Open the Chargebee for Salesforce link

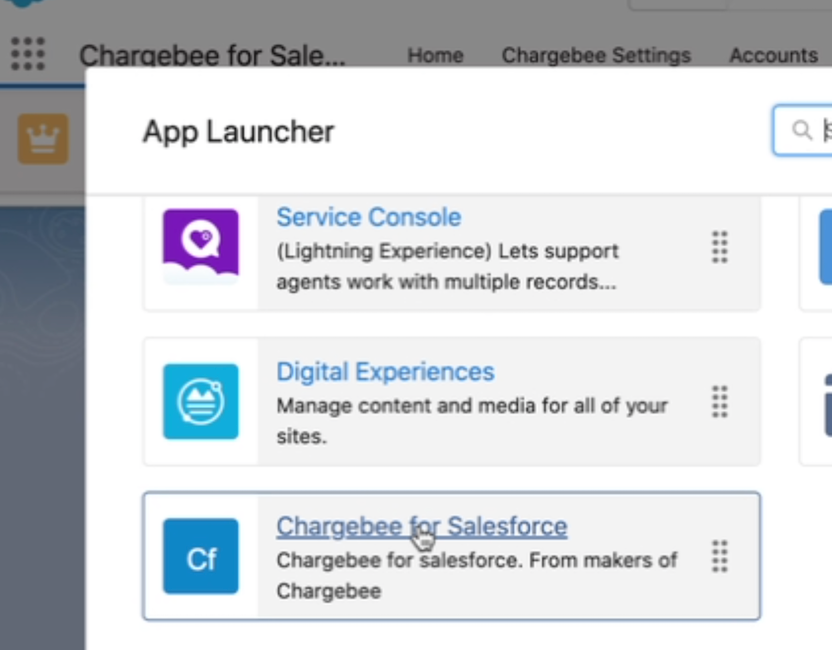click(421, 526)
